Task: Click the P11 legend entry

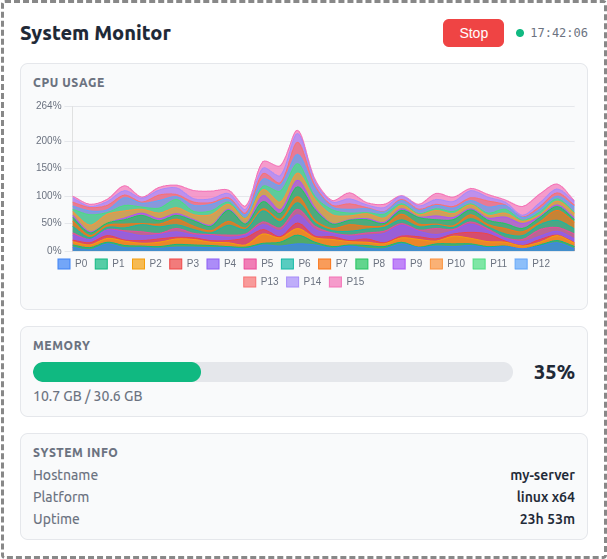Action: [490, 263]
